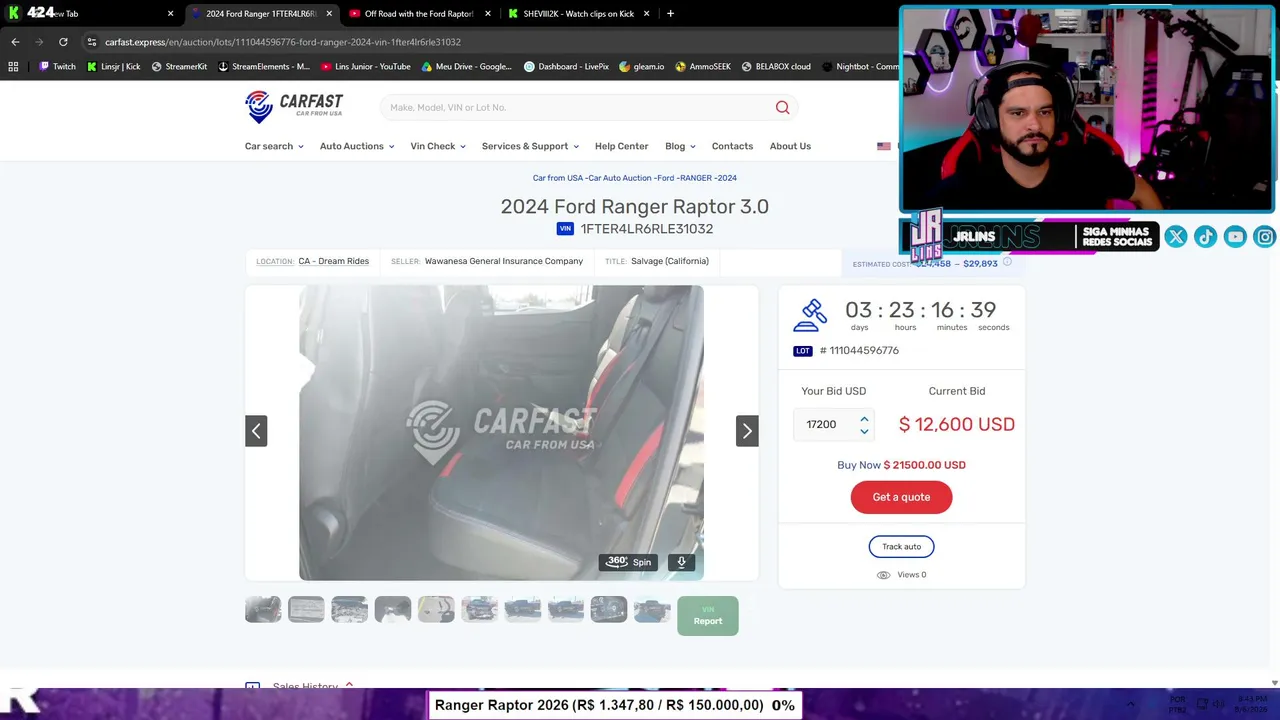Open the Meu Drive - Google bookmark
The width and height of the screenshot is (1280, 720).
(x=467, y=67)
